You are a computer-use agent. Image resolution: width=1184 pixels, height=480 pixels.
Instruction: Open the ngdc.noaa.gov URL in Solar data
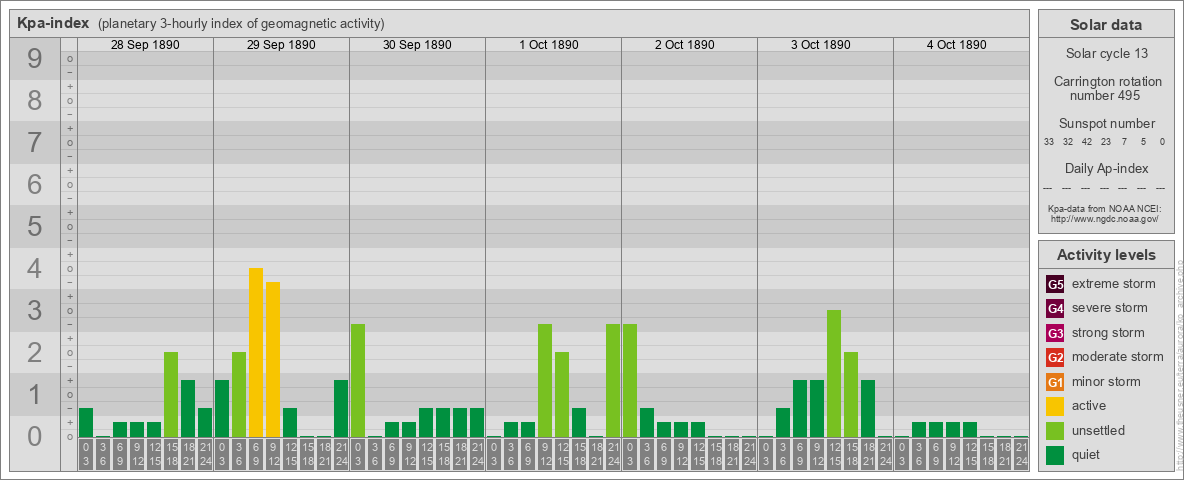1105,219
